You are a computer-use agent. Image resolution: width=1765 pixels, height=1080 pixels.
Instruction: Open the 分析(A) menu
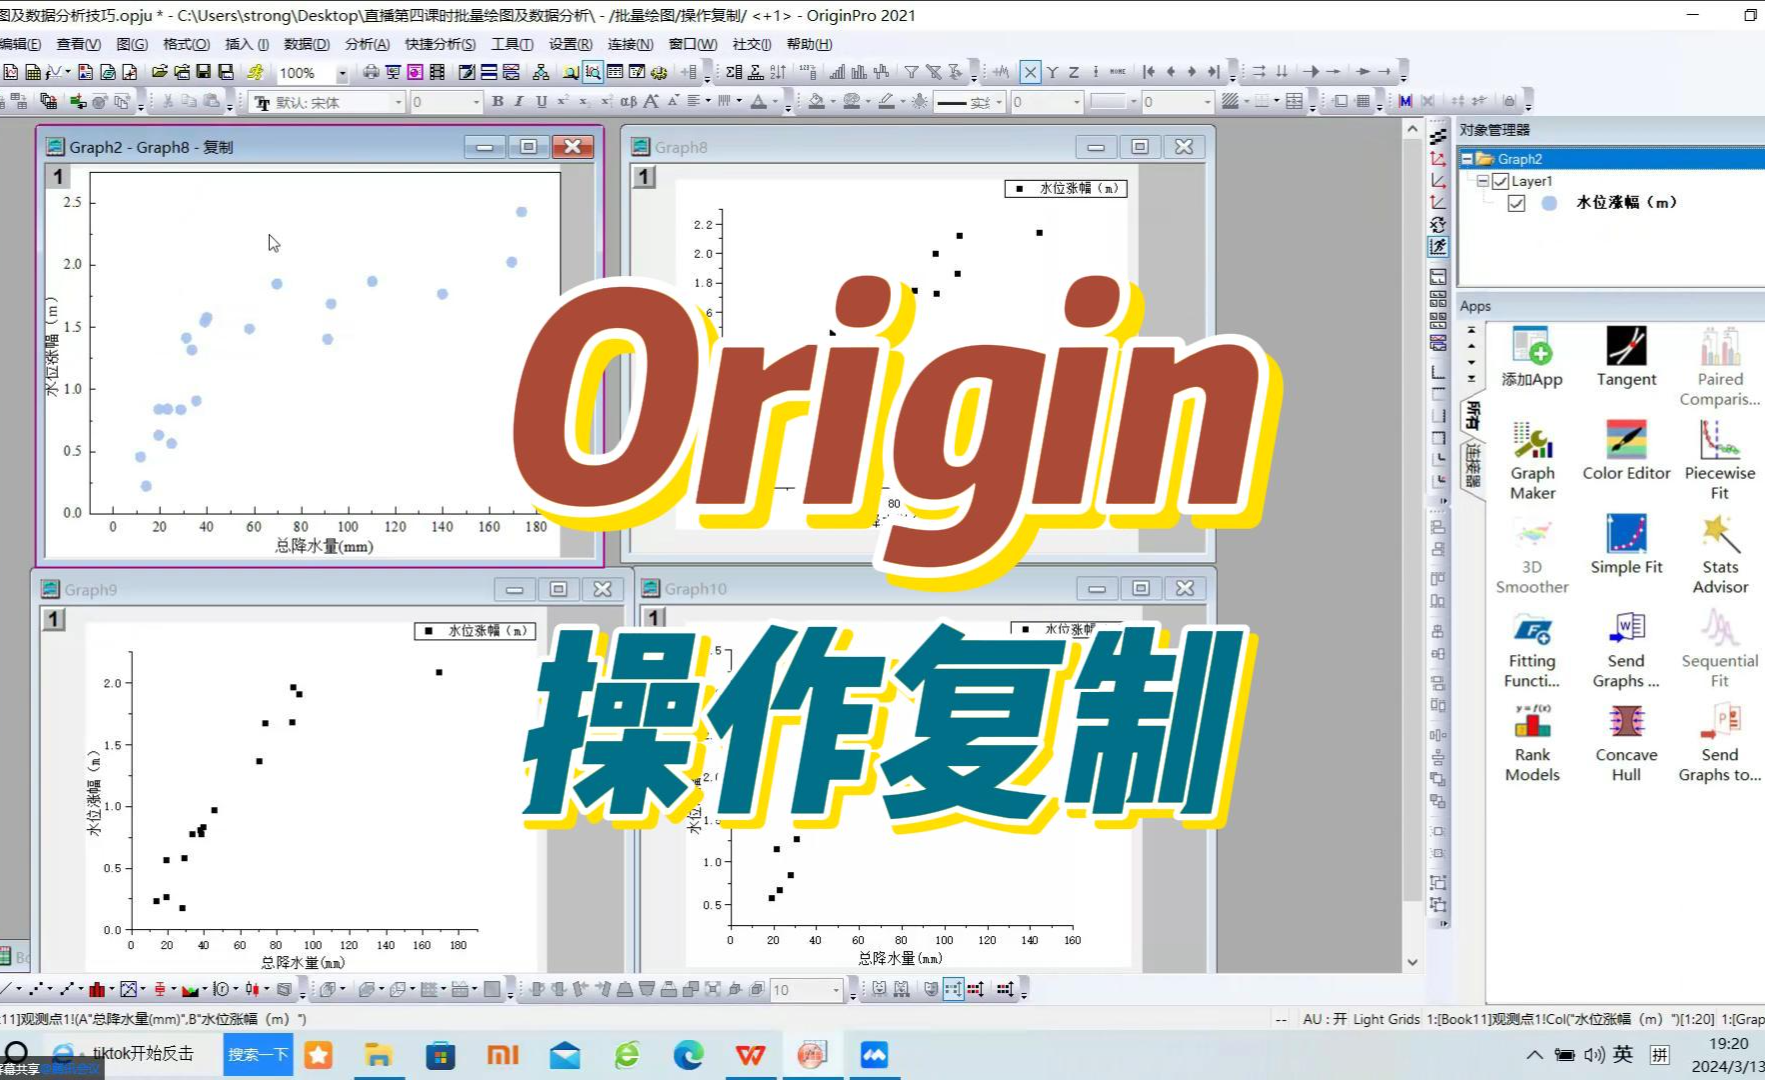point(367,44)
